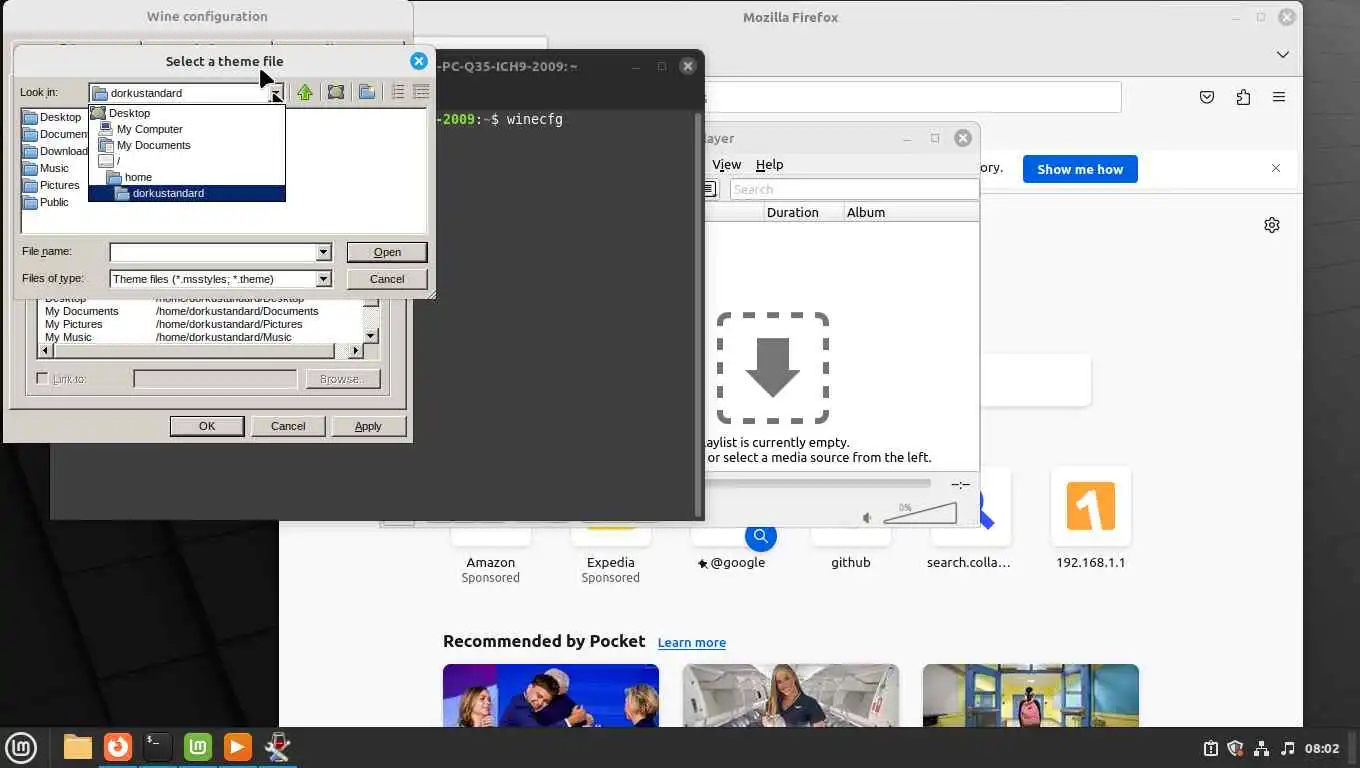This screenshot has width=1360, height=768.
Task: Switch to media player taskbar icon
Action: click(x=238, y=747)
